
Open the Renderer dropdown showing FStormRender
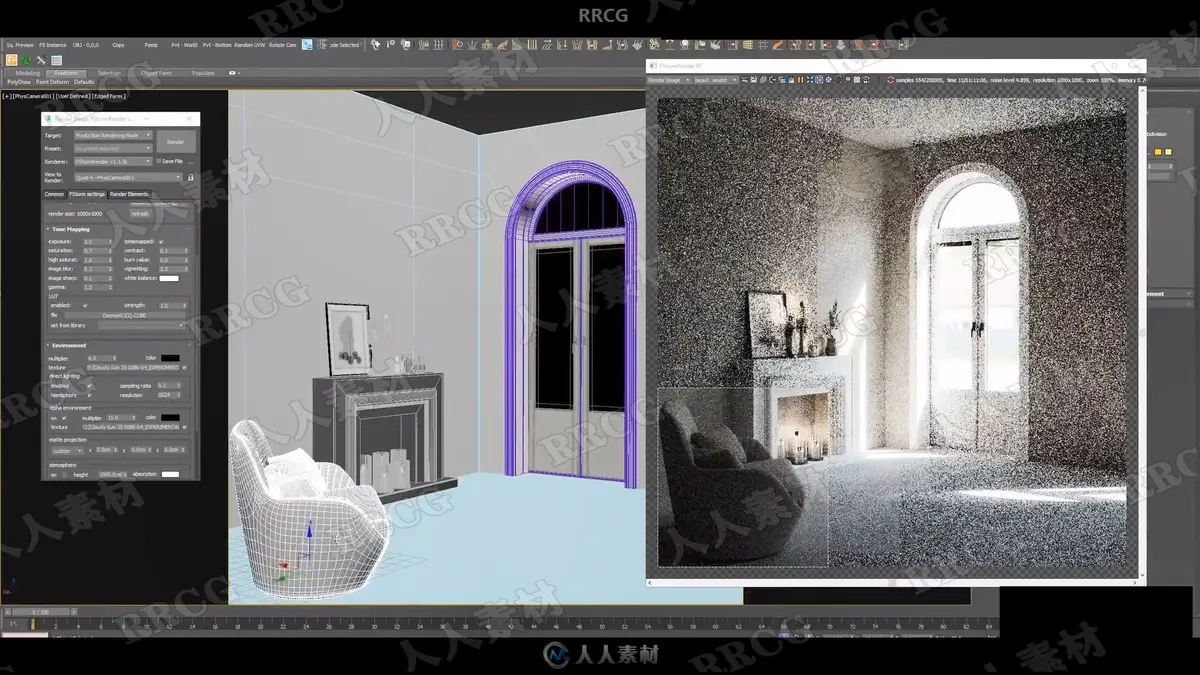point(113,161)
